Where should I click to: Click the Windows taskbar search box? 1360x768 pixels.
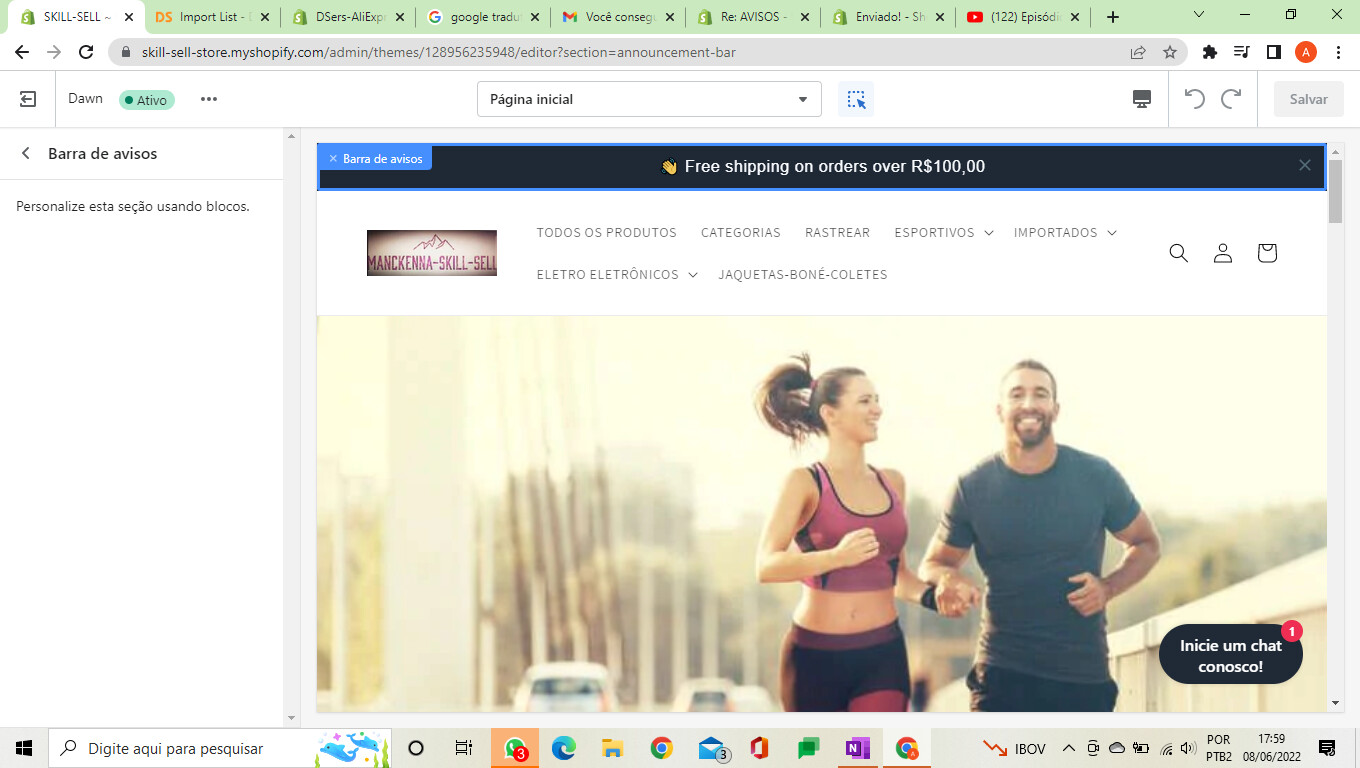[x=218, y=748]
